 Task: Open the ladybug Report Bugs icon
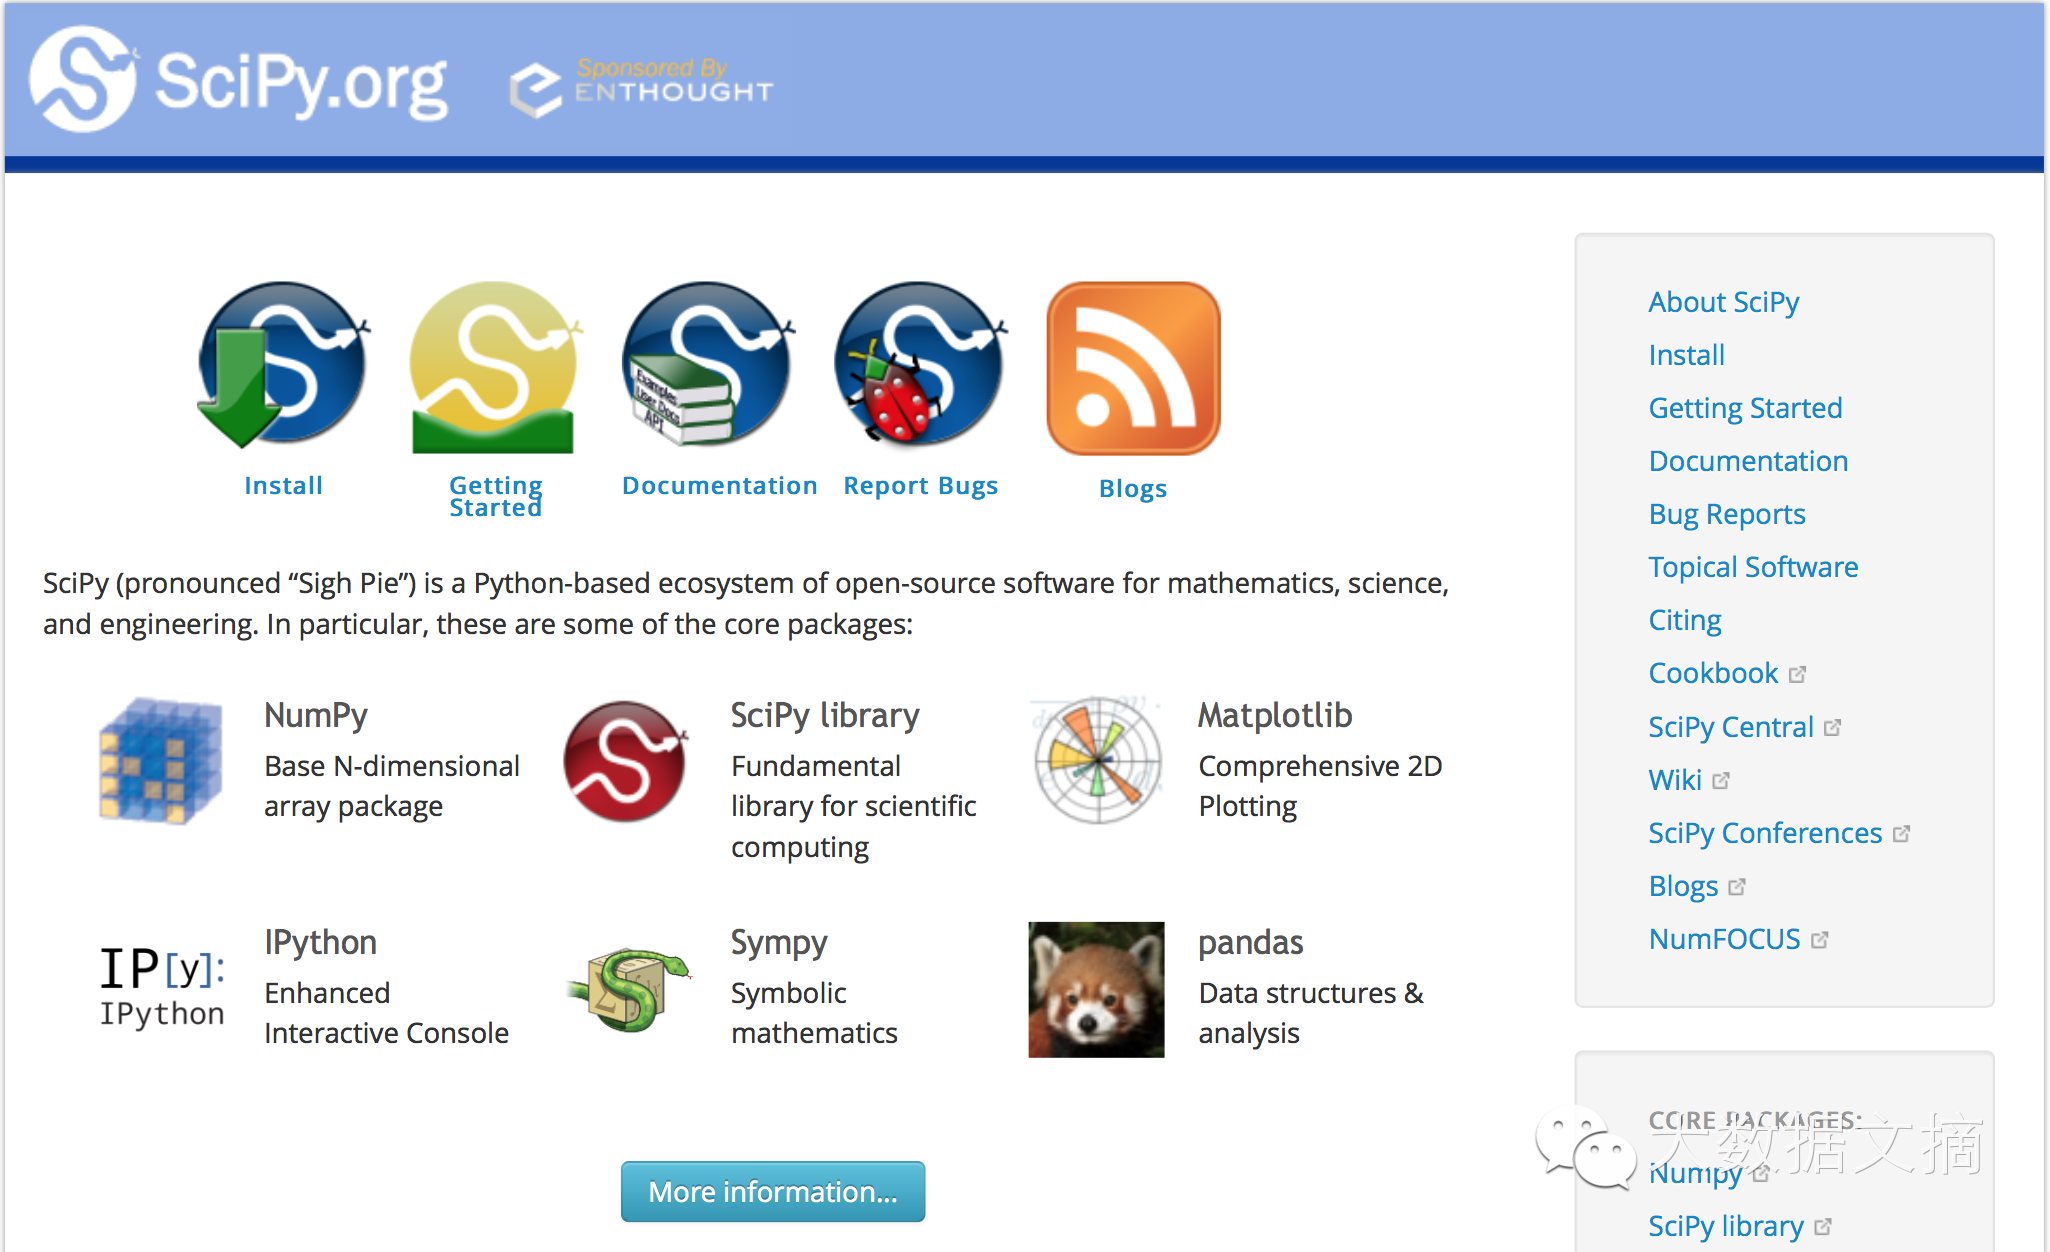coord(920,365)
